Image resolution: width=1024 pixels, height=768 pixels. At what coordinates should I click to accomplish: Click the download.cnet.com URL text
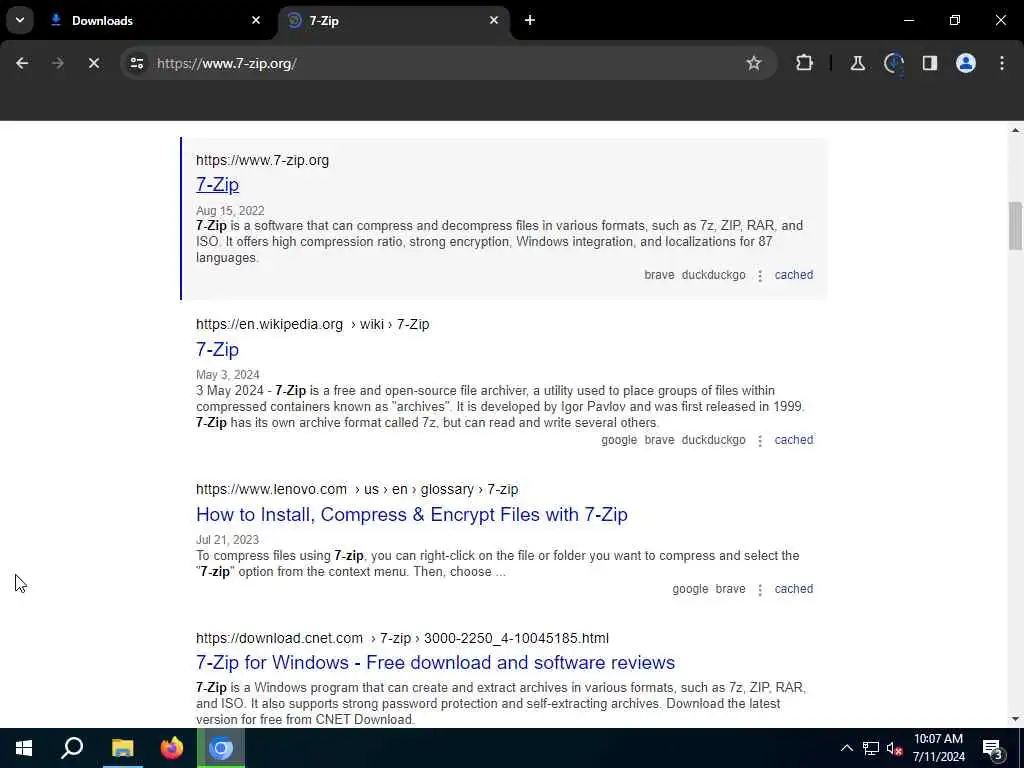pyautogui.click(x=402, y=639)
